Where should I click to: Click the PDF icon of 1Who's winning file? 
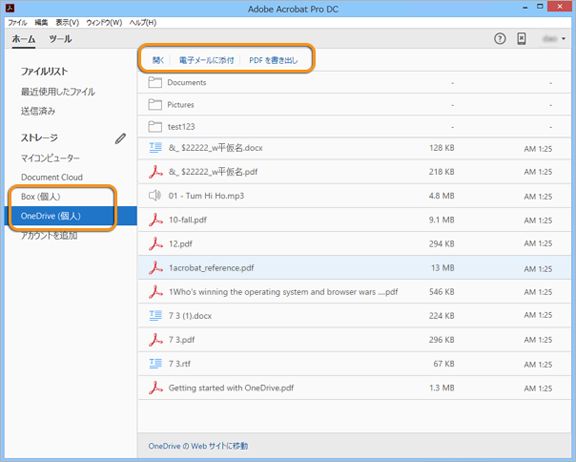pyautogui.click(x=155, y=292)
